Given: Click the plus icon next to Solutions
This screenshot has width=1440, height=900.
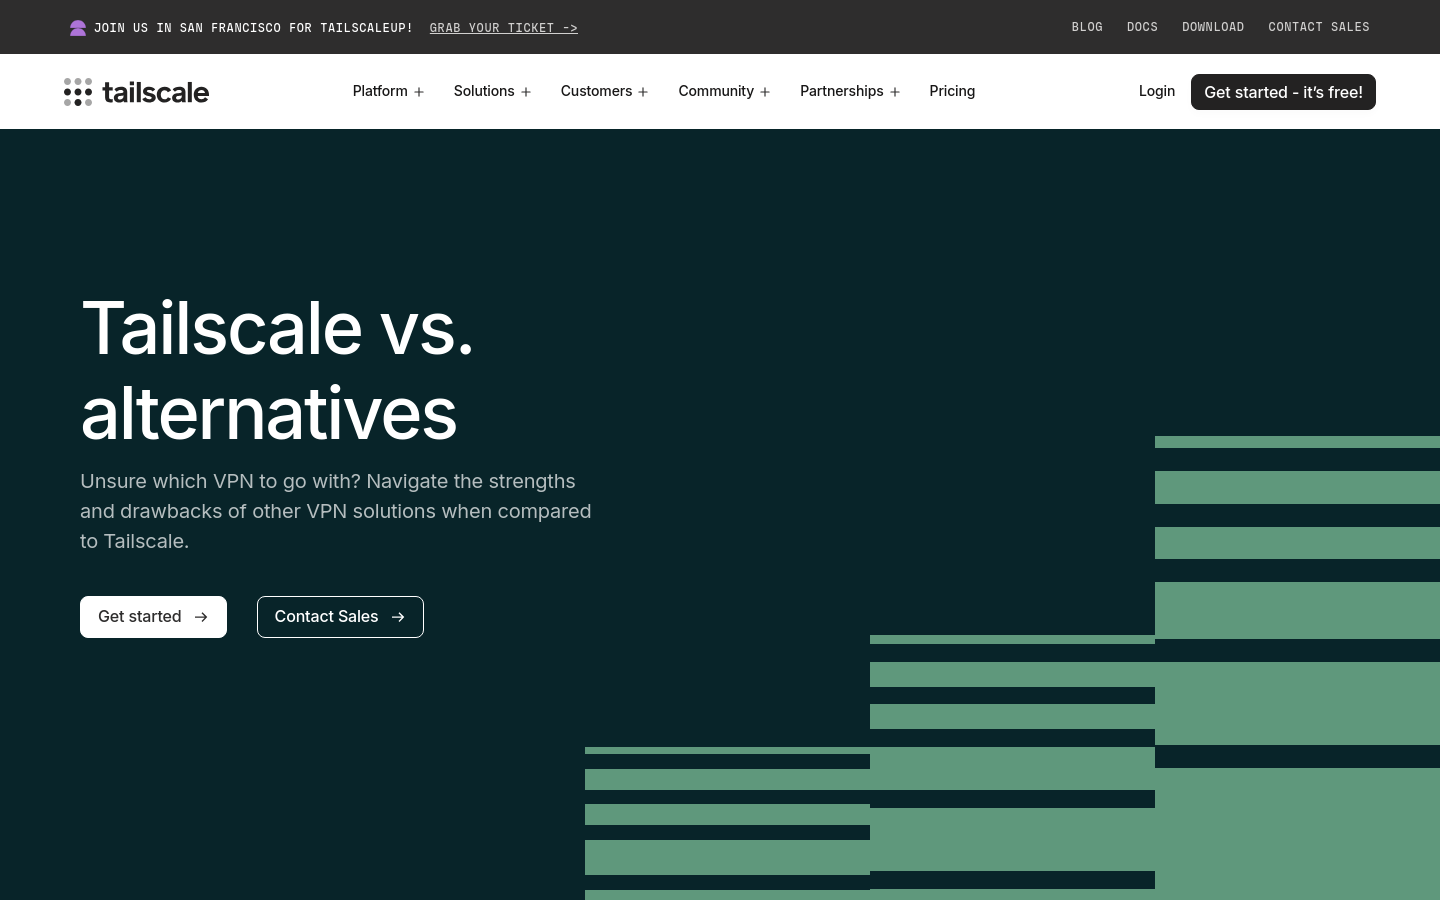Looking at the screenshot, I should pos(526,92).
